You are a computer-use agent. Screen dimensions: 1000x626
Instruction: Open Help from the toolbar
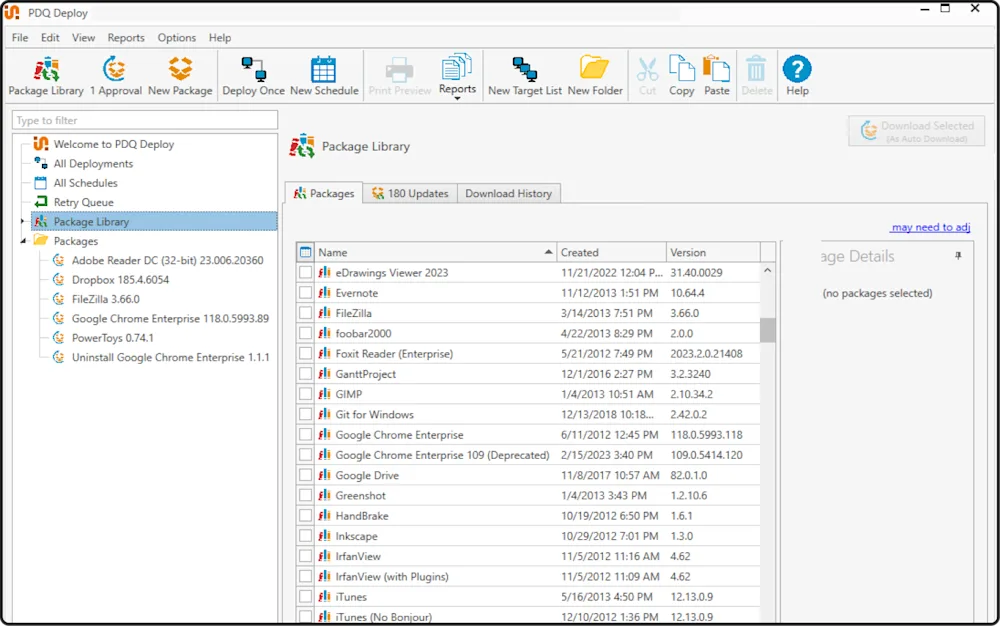tap(797, 76)
